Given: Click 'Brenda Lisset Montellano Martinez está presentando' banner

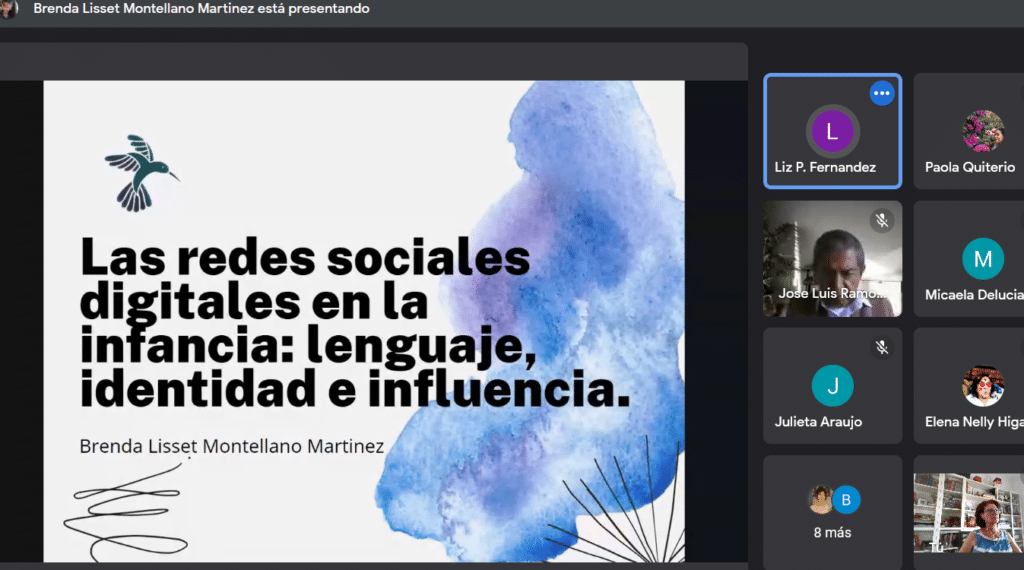Looking at the screenshot, I should tap(201, 9).
